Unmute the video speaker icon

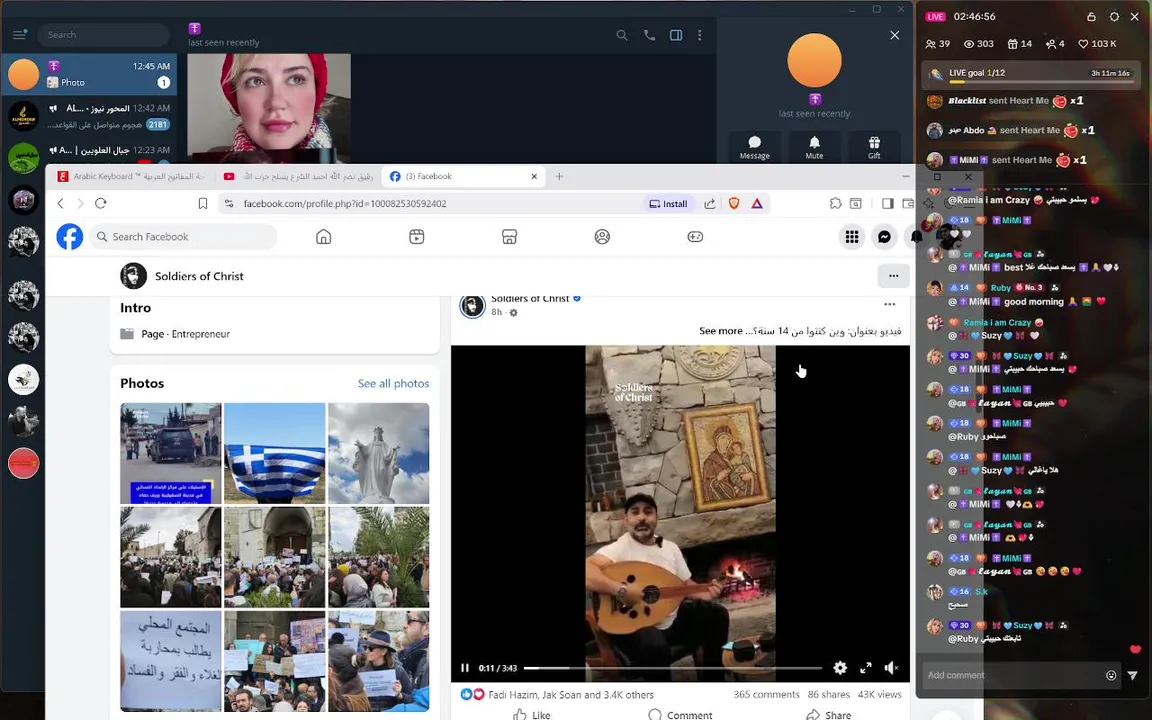point(891,668)
